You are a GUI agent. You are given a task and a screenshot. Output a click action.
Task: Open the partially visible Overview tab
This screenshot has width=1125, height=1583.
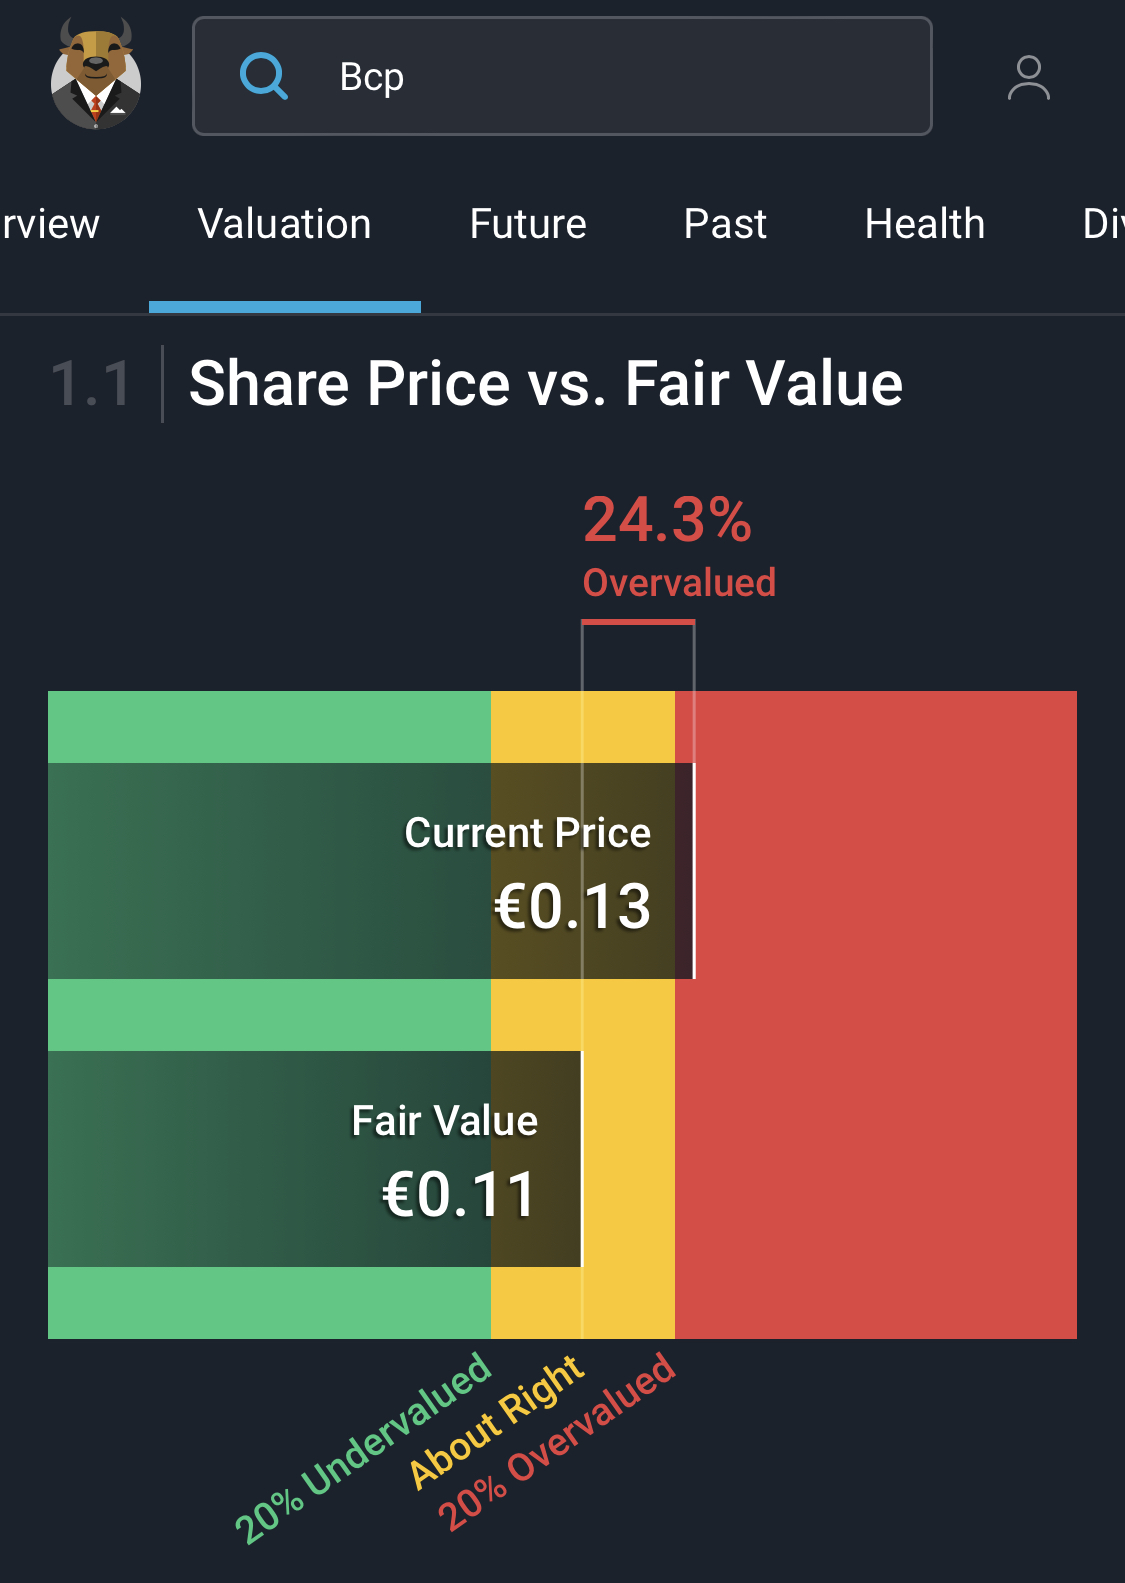coord(50,224)
